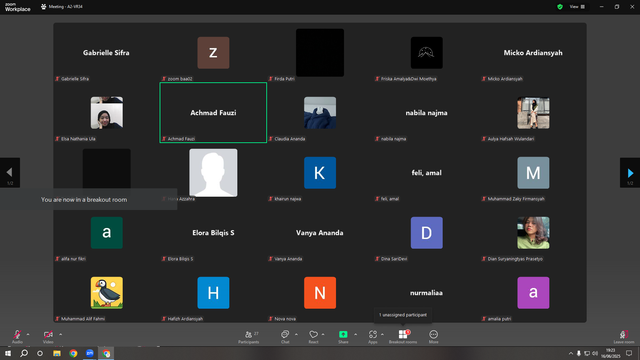Click the Micko Ardiansyah name tile

pyautogui.click(x=533, y=53)
